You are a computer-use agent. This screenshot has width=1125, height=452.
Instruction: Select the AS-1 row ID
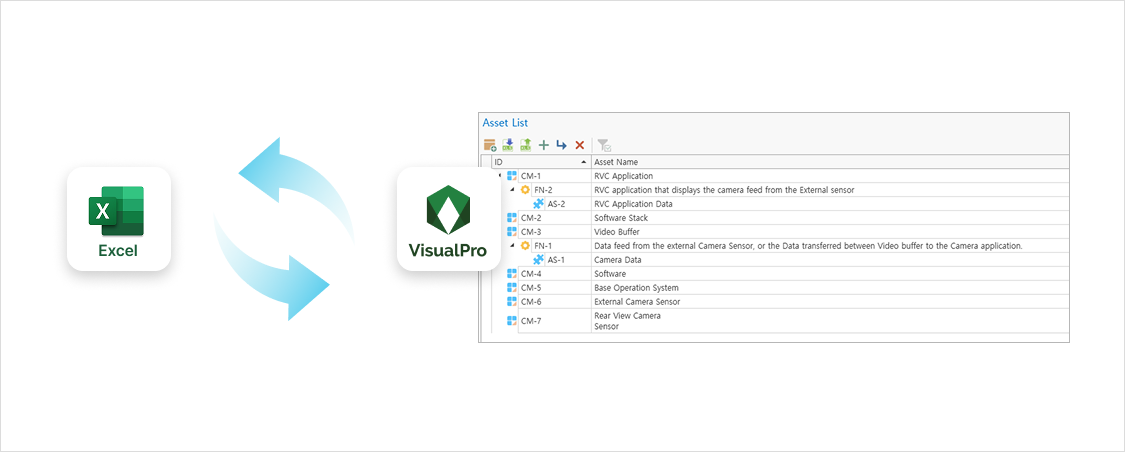556,260
